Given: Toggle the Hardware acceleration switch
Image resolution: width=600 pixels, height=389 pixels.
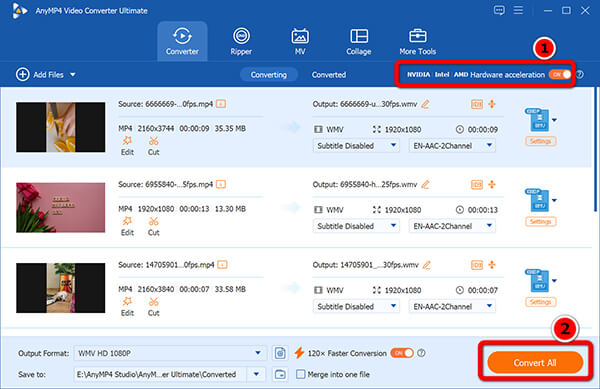Looking at the screenshot, I should pos(560,74).
